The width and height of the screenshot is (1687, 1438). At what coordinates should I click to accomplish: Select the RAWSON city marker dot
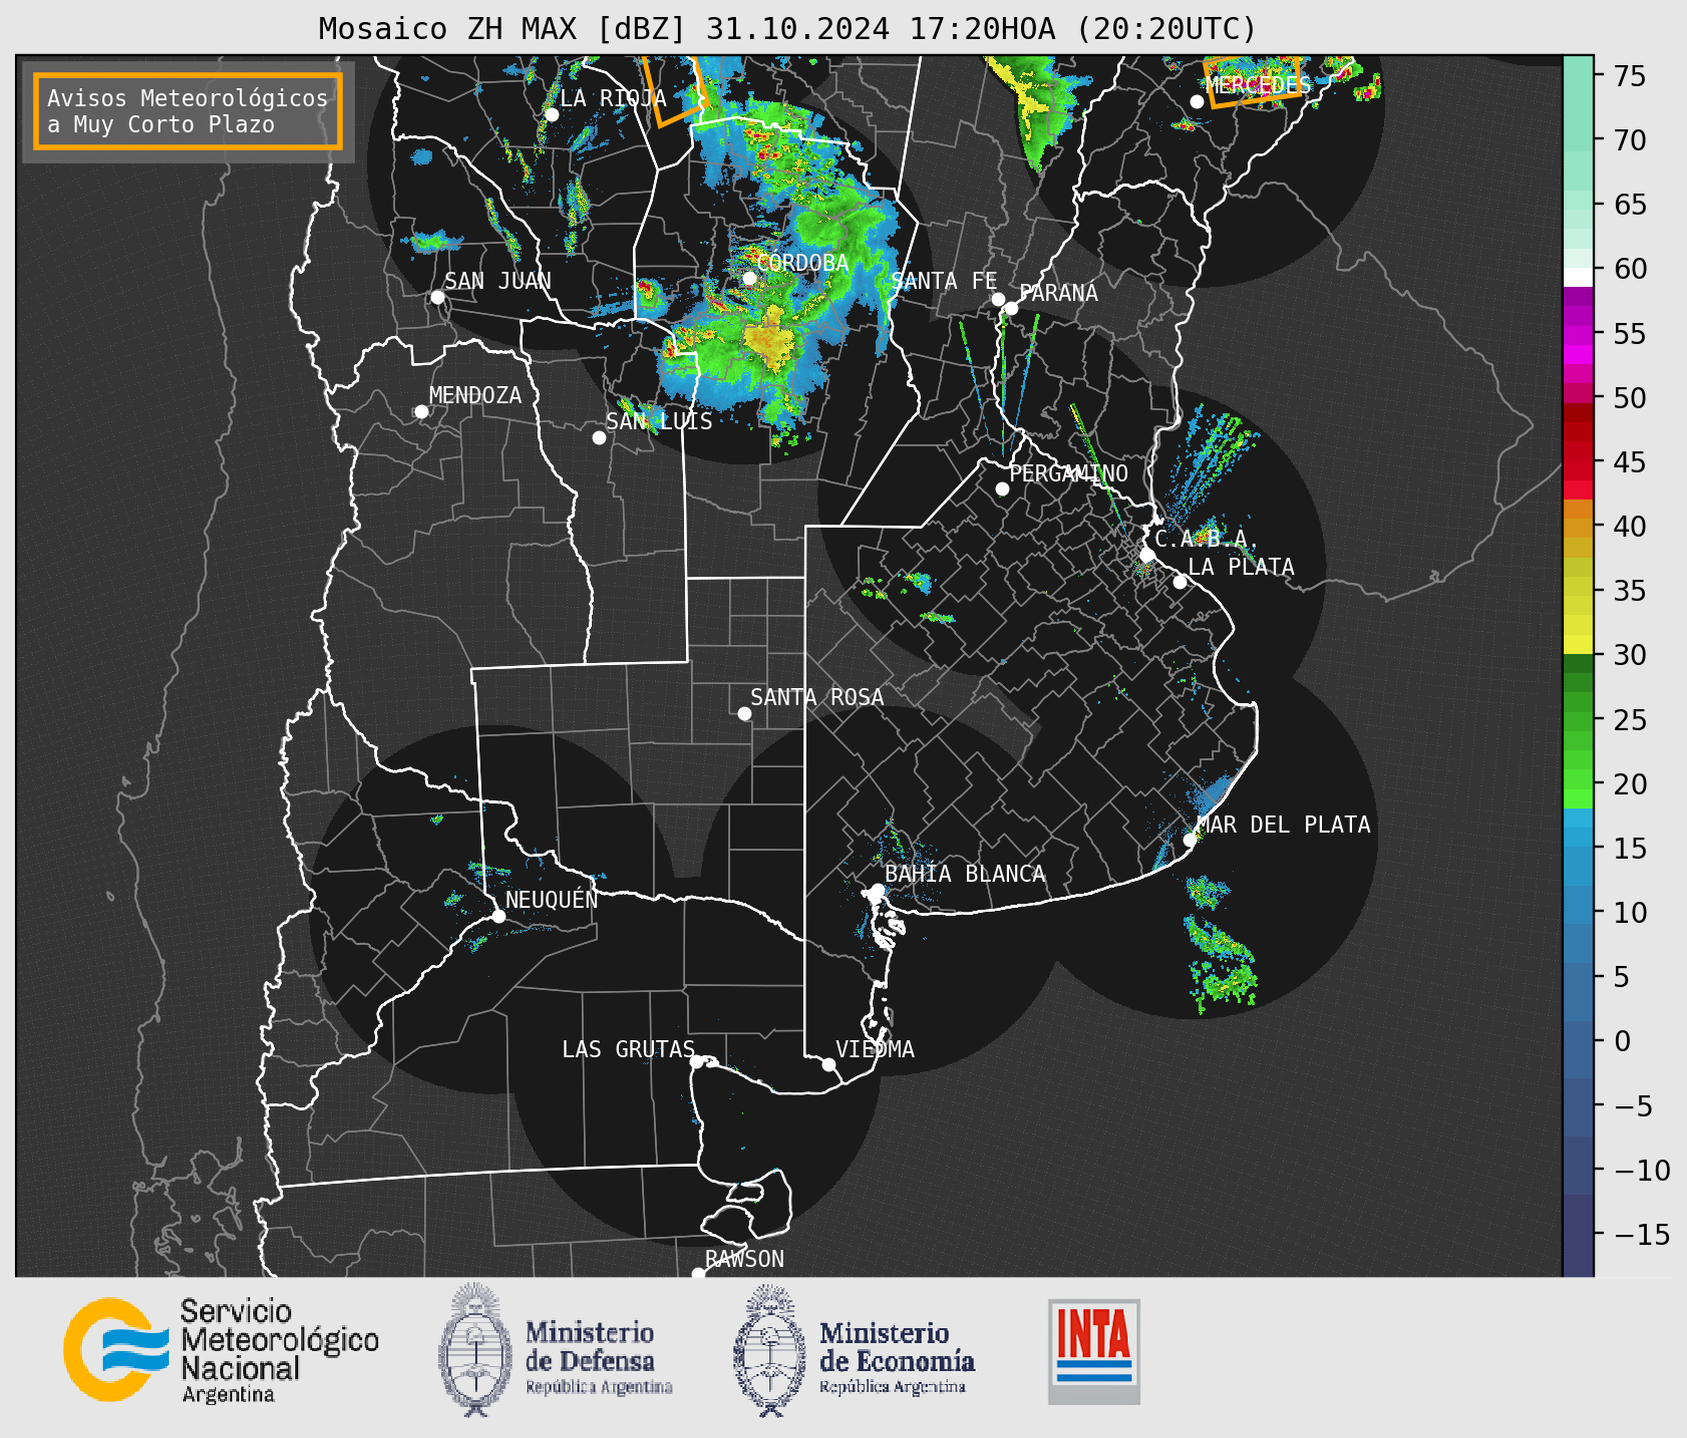click(x=698, y=1274)
